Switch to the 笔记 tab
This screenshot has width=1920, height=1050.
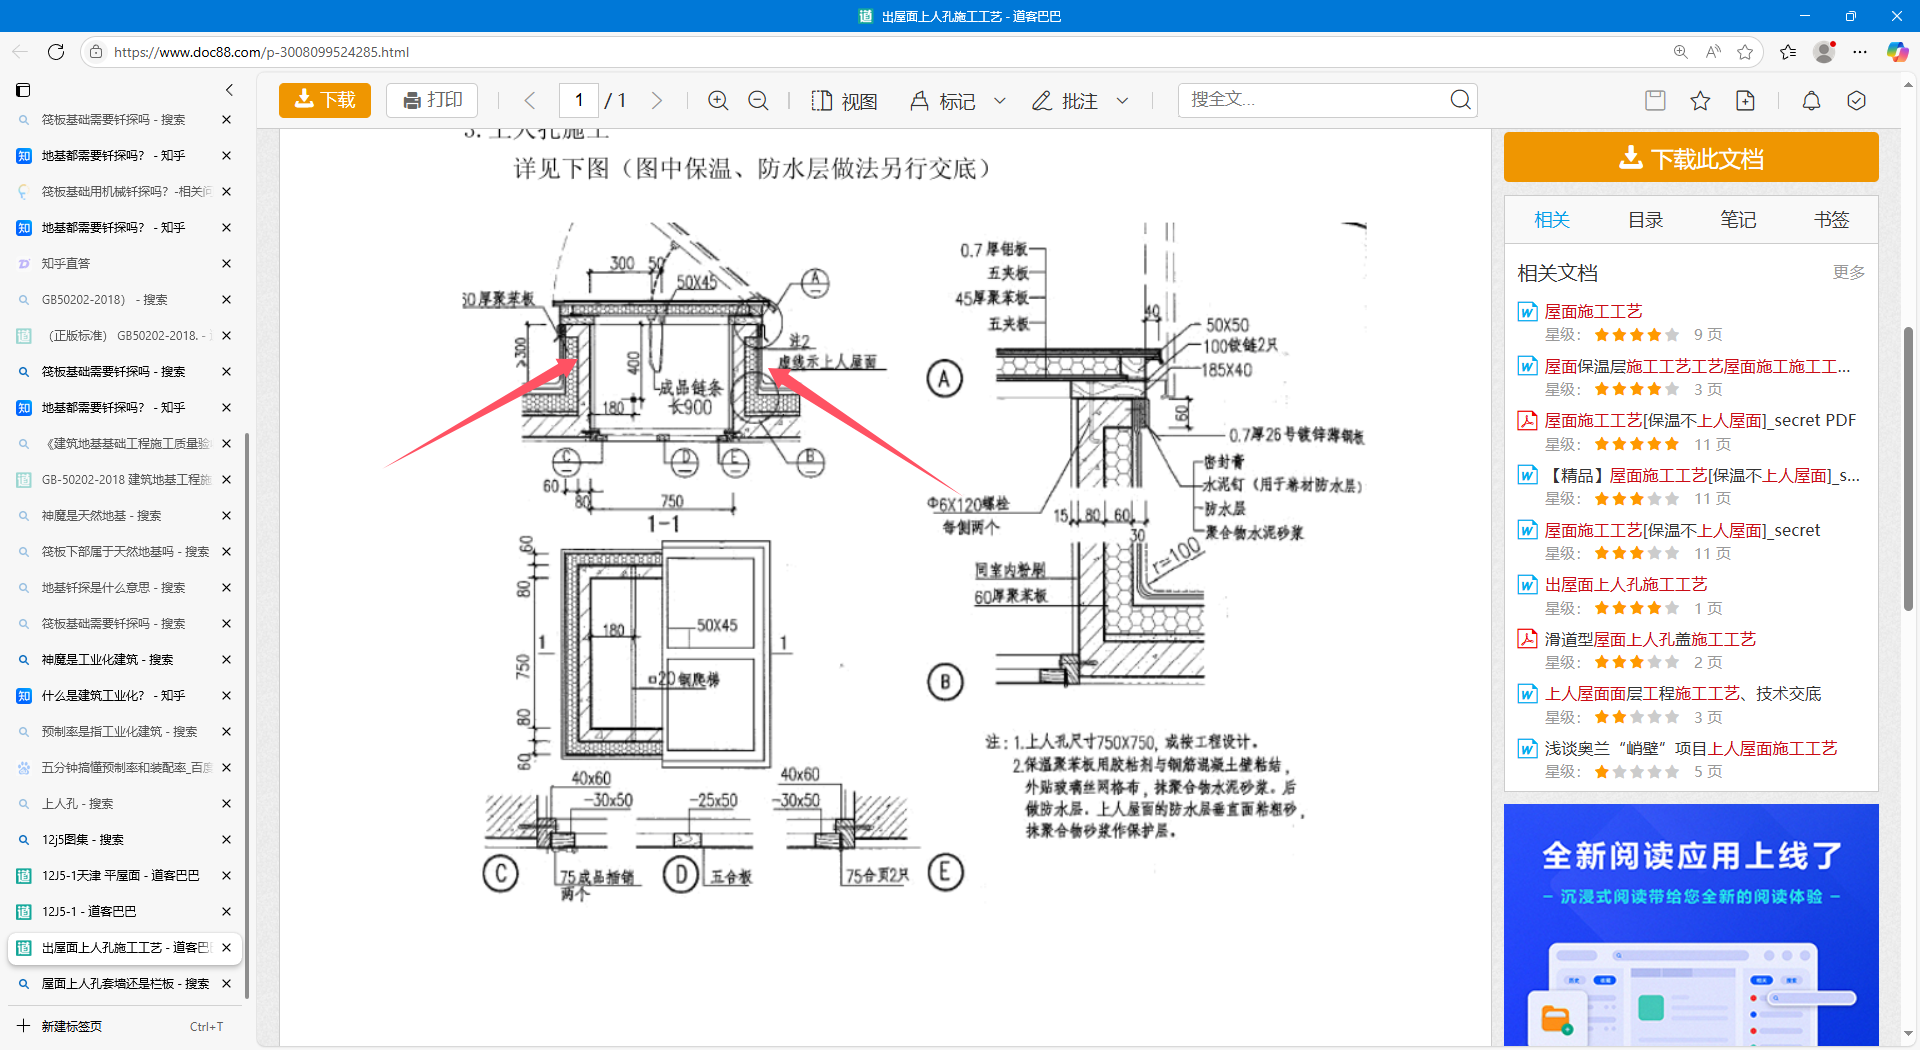pos(1738,220)
